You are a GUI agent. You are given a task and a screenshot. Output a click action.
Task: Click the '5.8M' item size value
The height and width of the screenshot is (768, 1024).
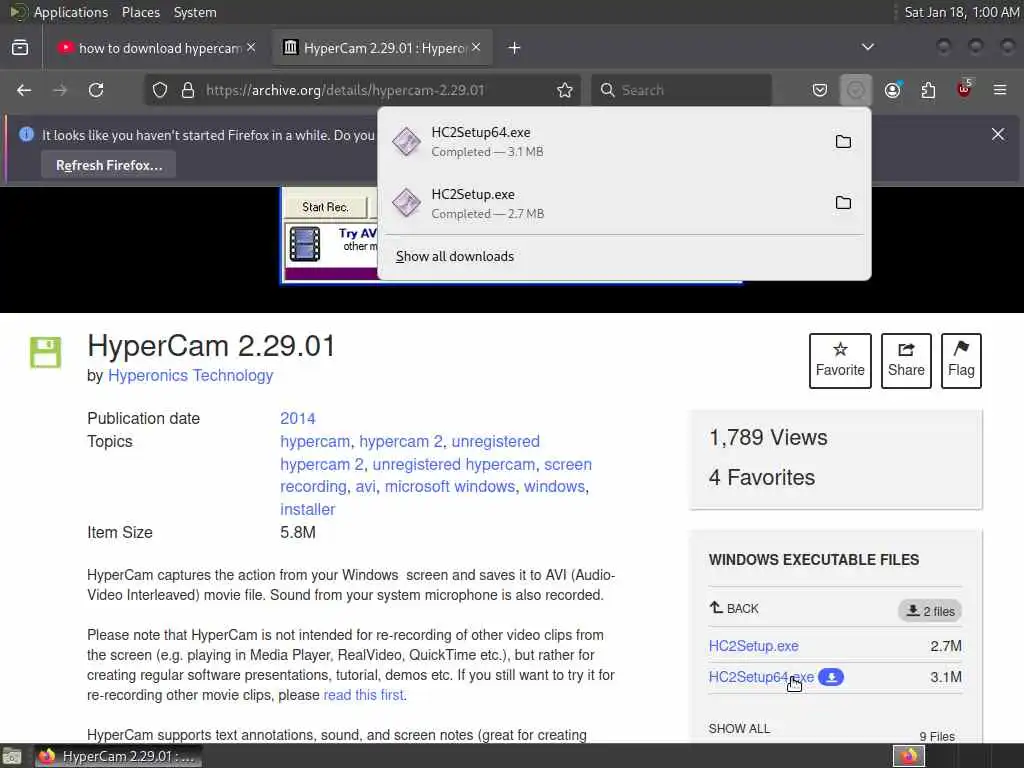point(298,533)
